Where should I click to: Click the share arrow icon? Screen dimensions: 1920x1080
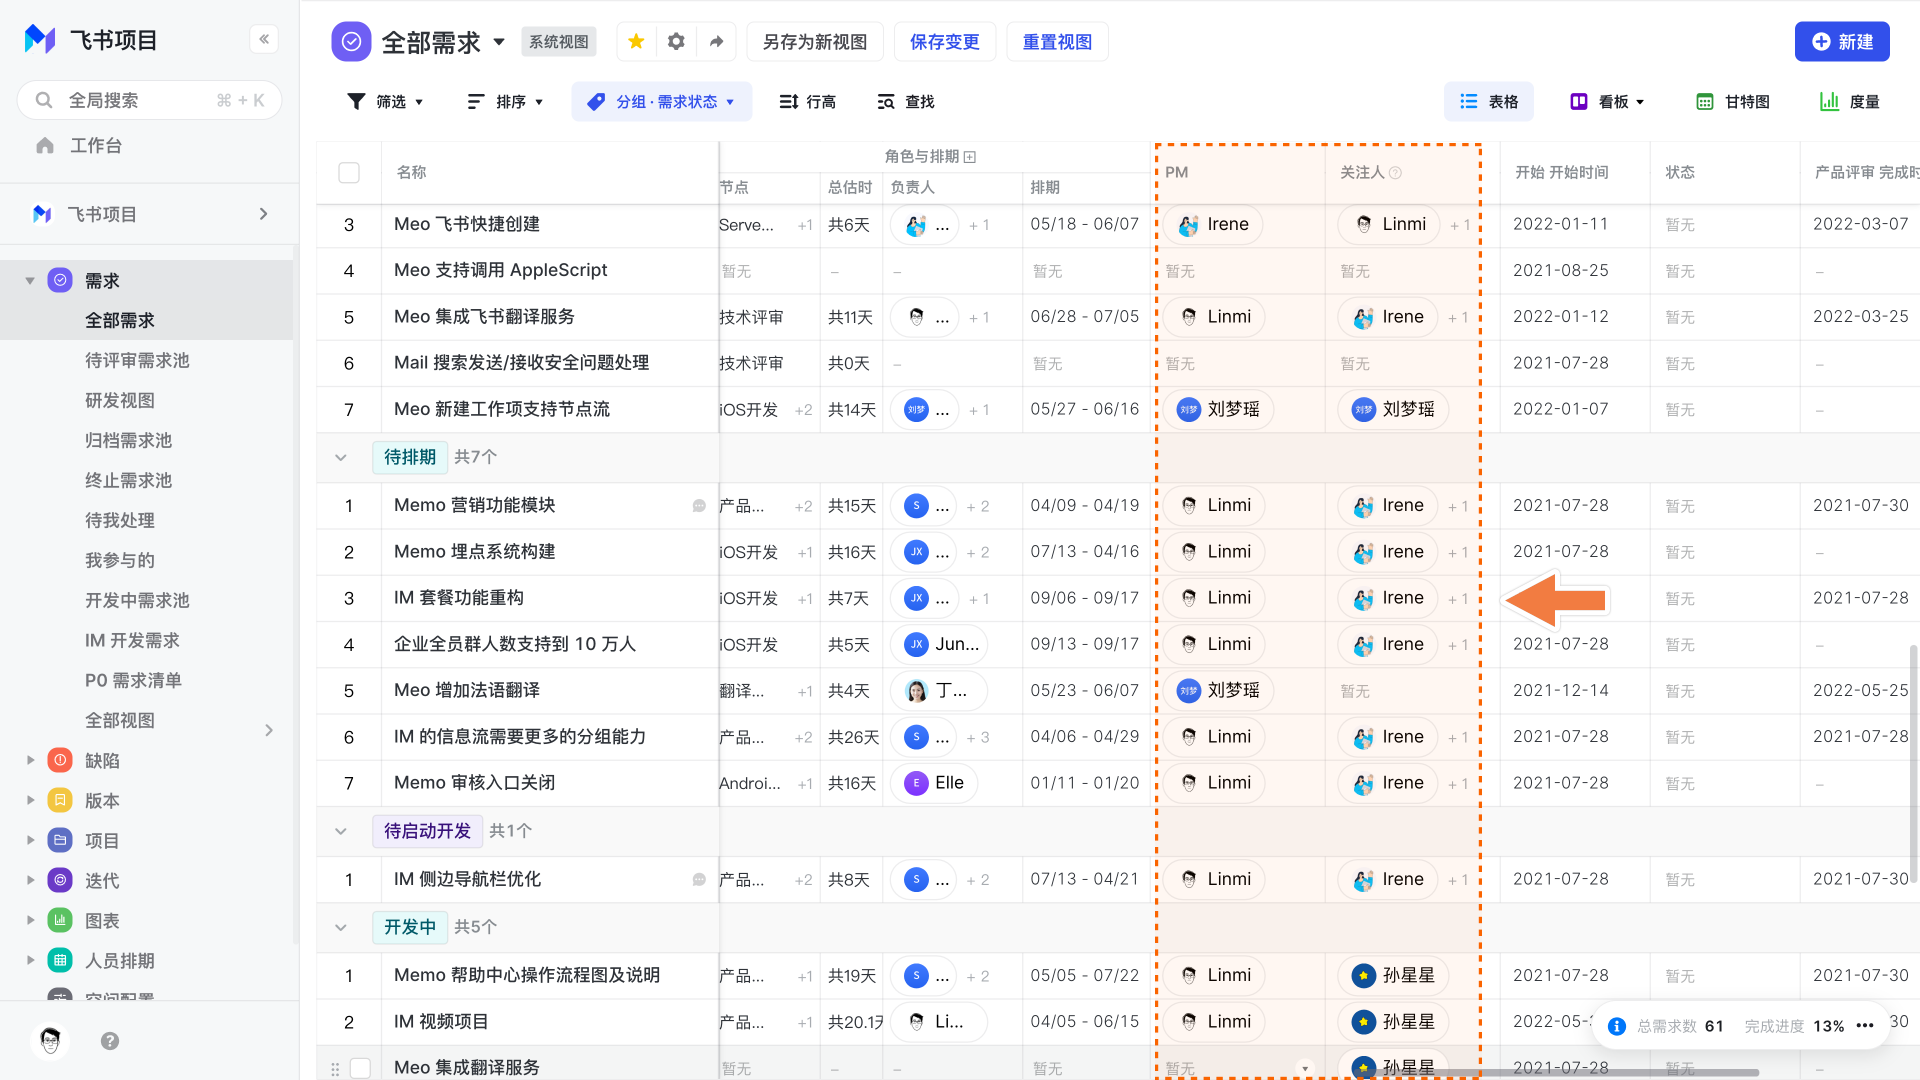[x=716, y=42]
